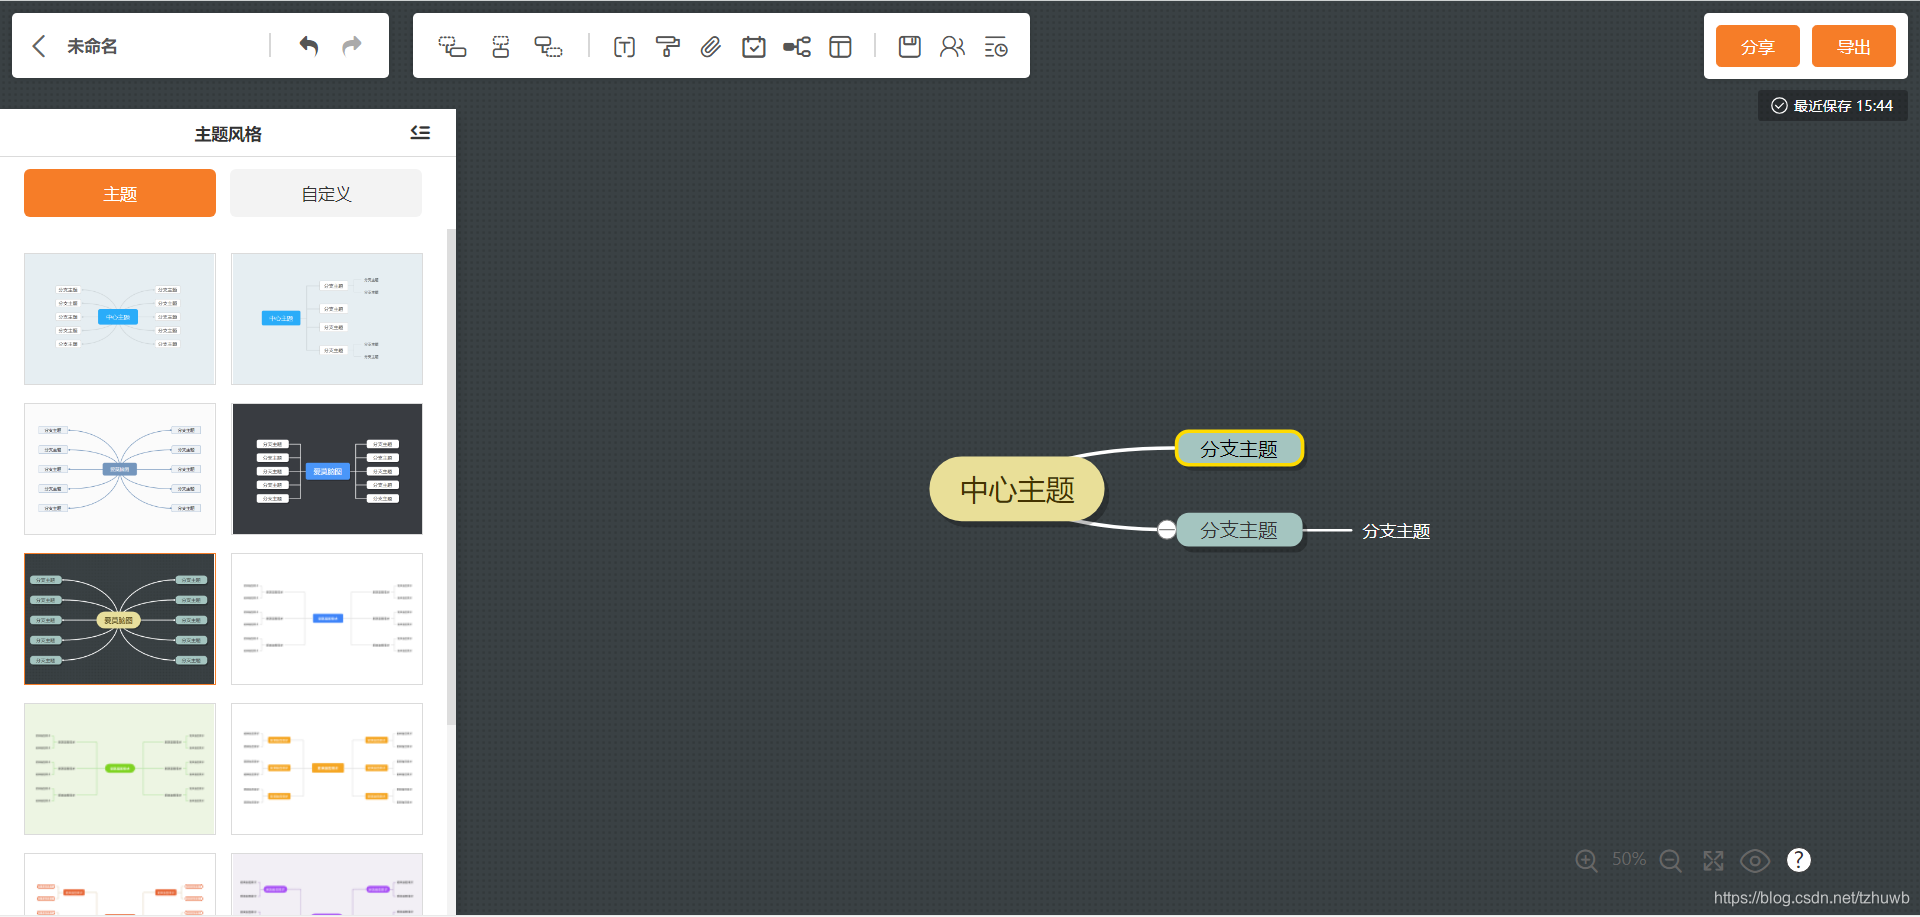Collapse the lower branch with minus circle
Image resolution: width=1920 pixels, height=917 pixels.
tap(1166, 530)
